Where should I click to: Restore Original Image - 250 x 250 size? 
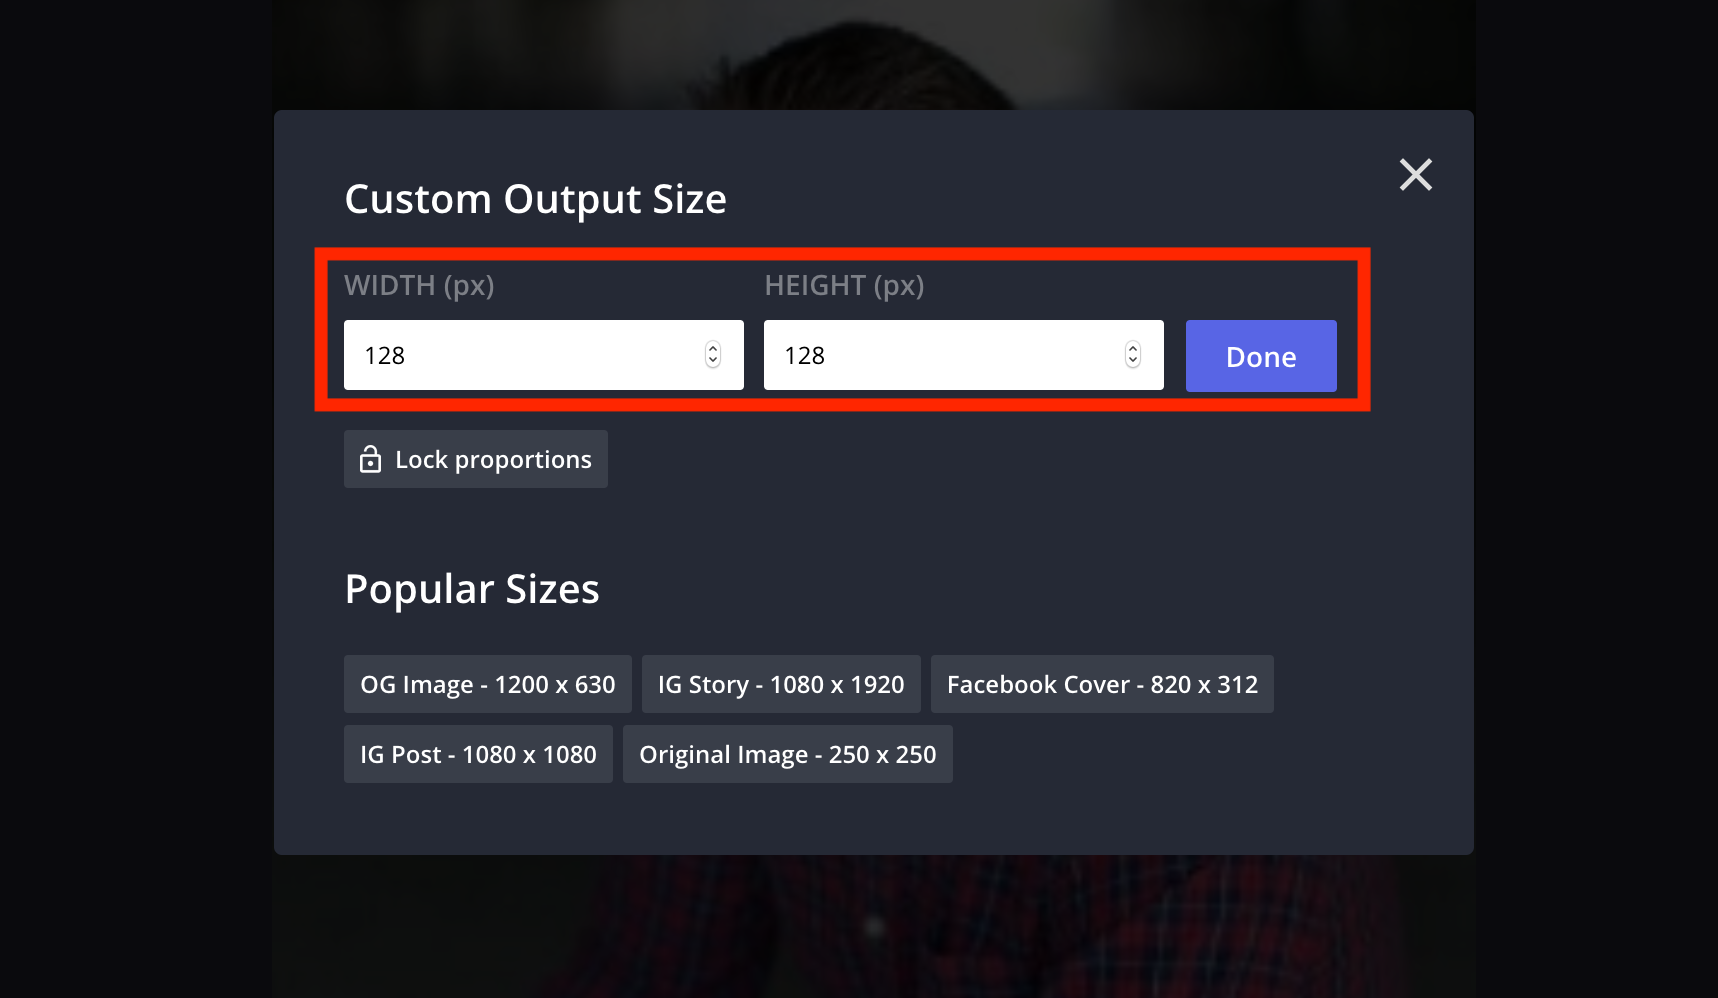pos(787,754)
